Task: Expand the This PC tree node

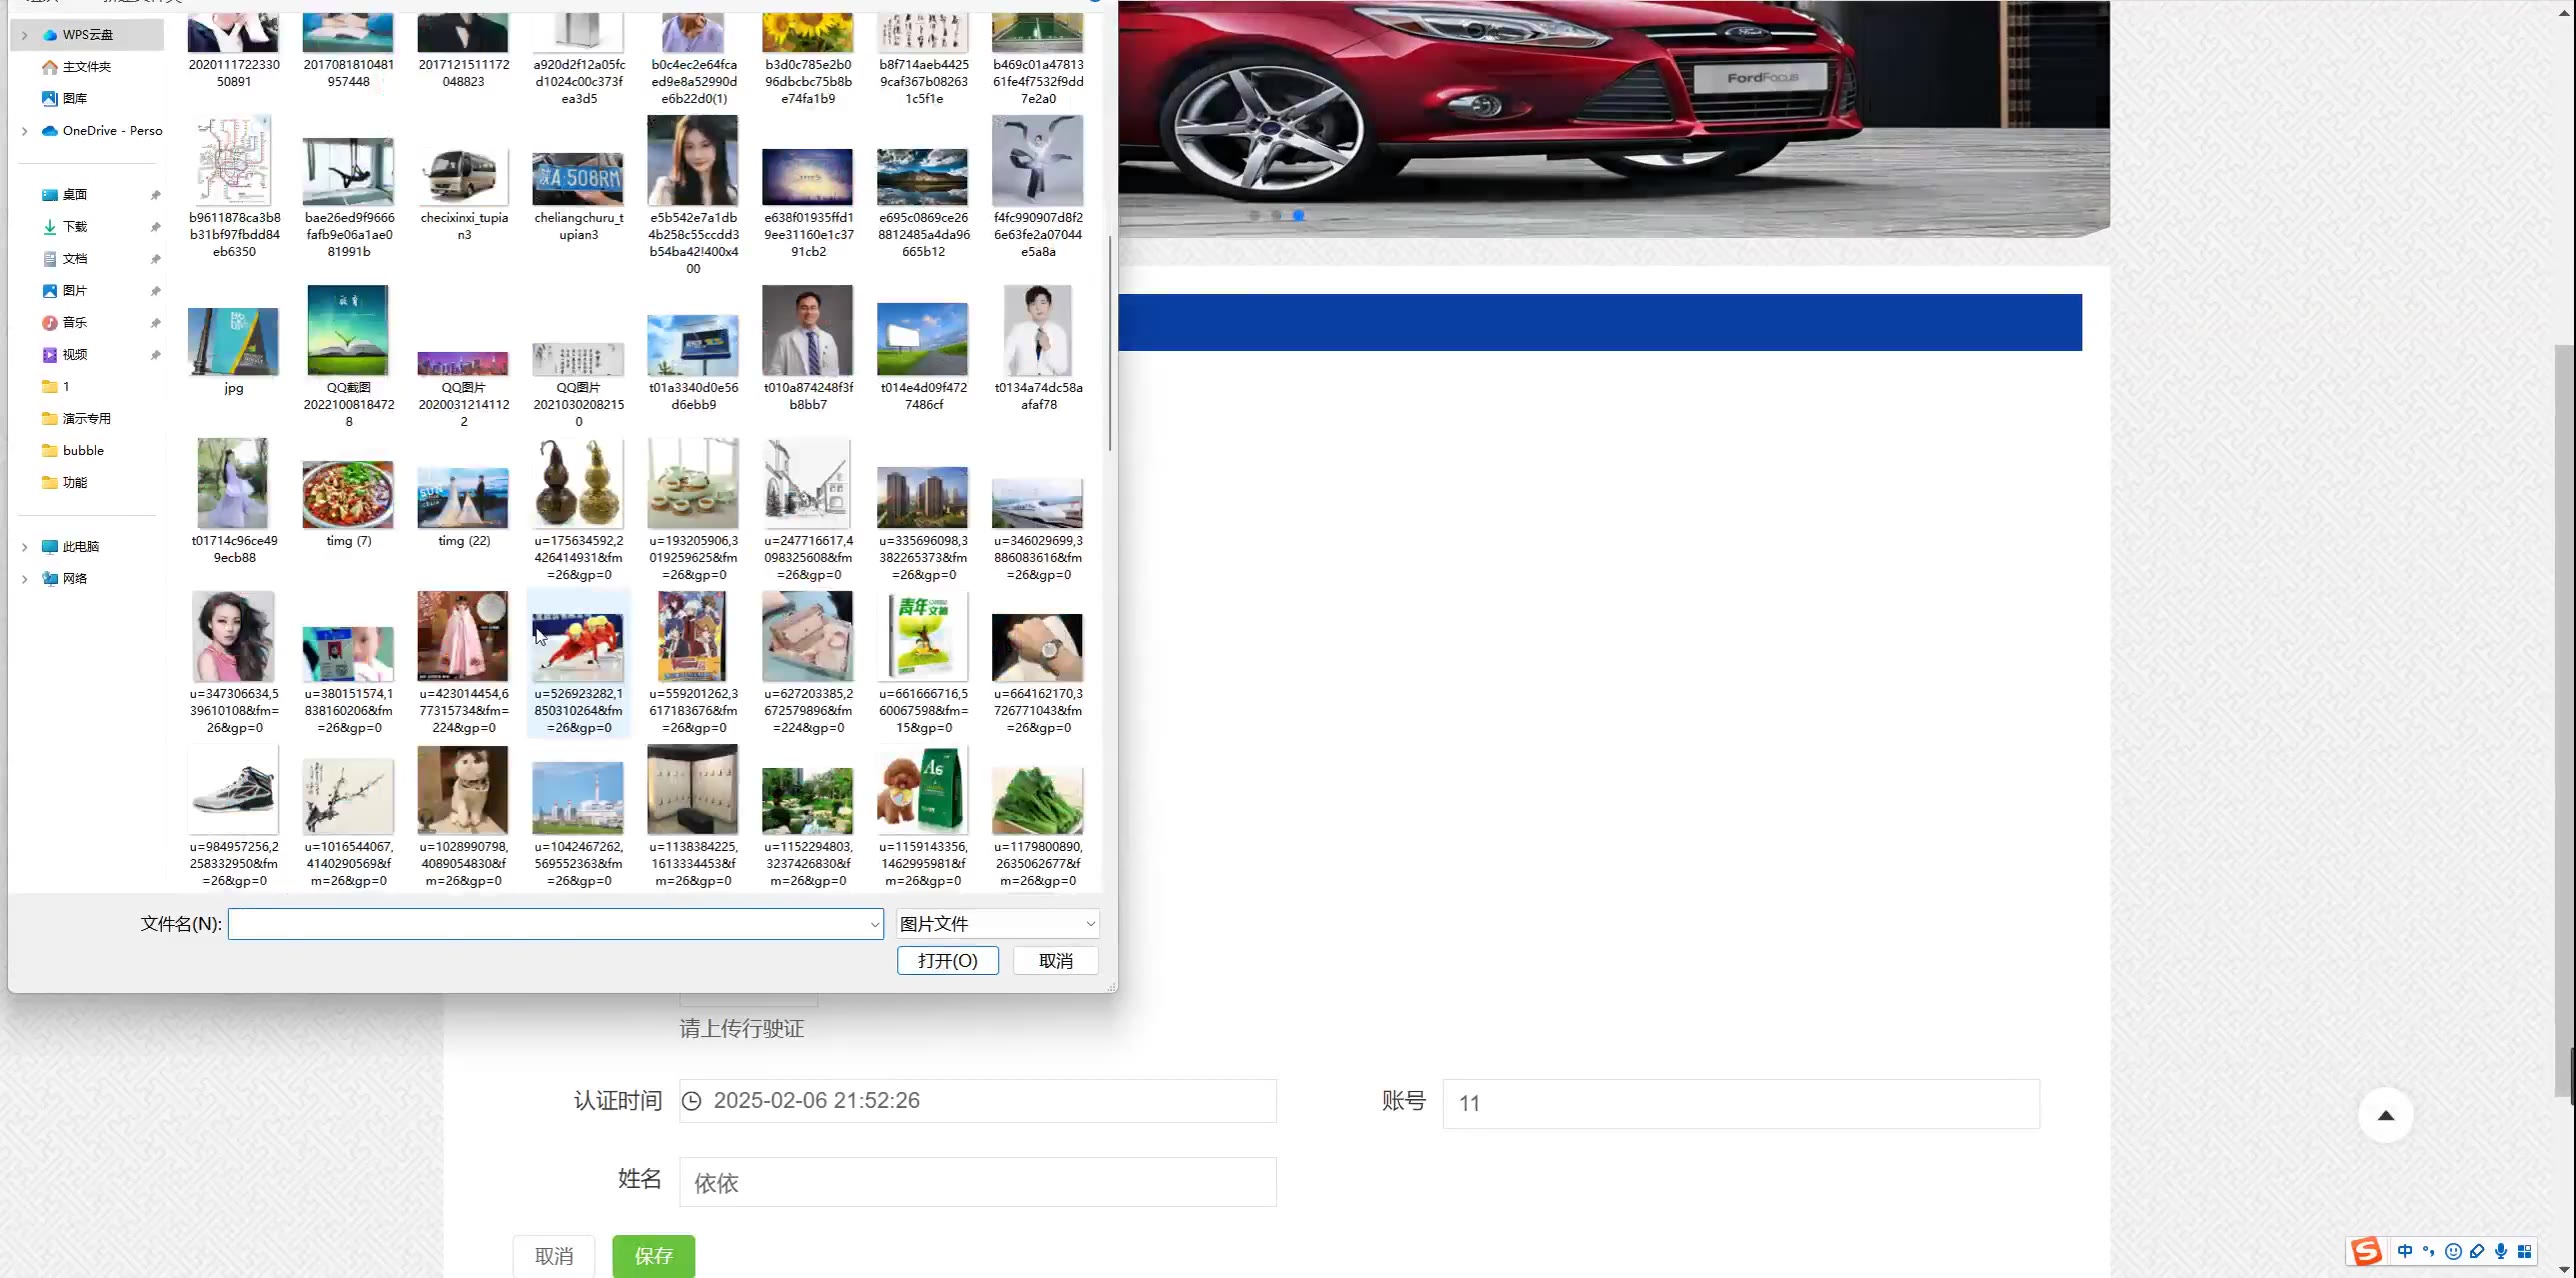Action: [25, 547]
